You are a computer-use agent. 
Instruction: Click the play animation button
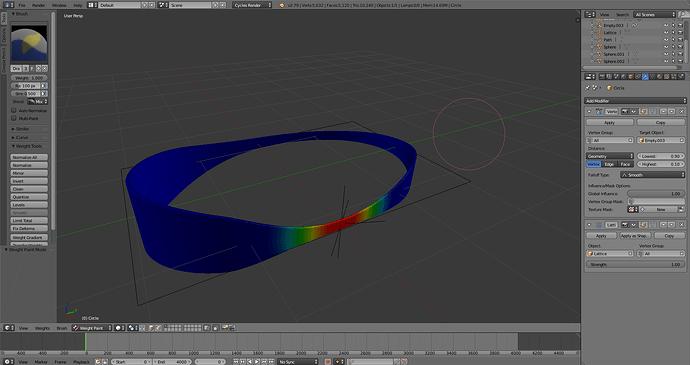[x=257, y=362]
